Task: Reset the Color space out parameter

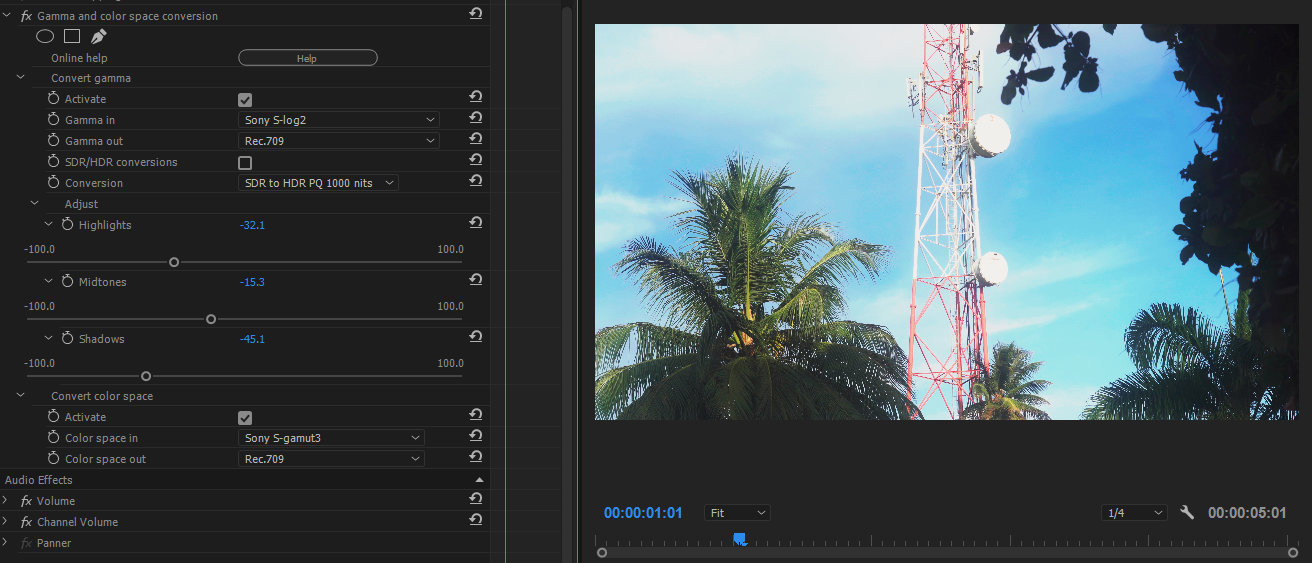Action: coord(476,457)
